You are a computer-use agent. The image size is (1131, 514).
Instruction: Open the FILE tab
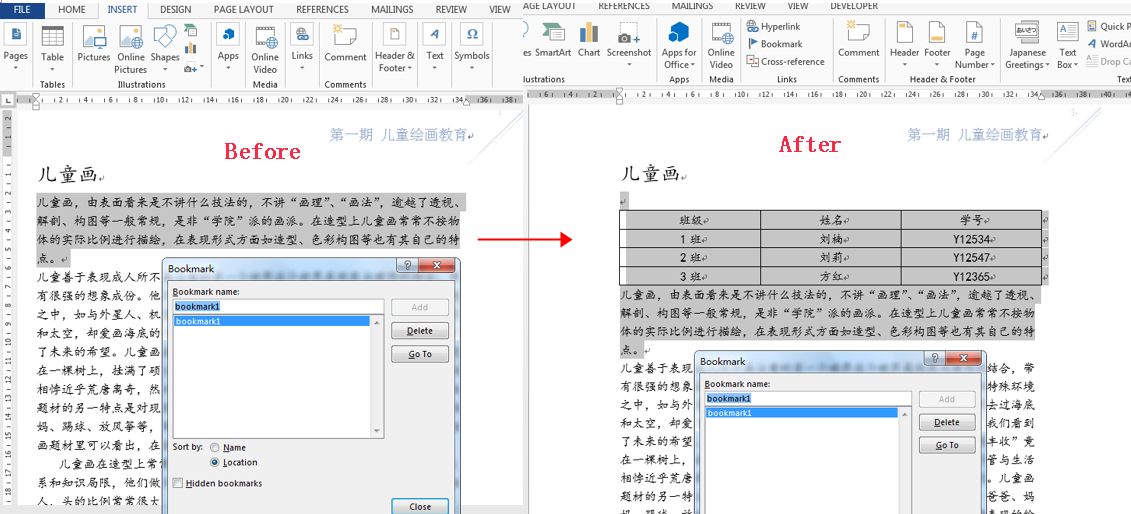coord(22,9)
